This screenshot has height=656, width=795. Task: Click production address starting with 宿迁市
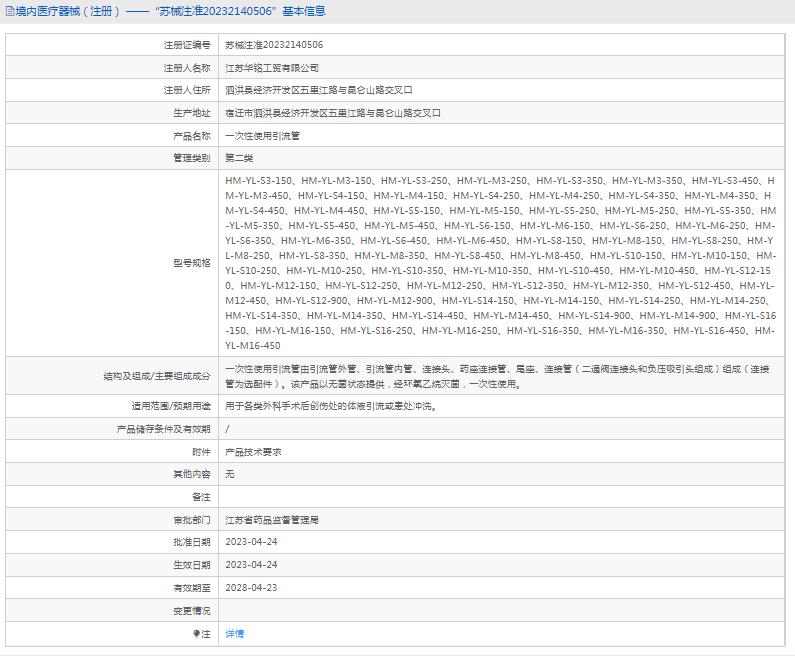333,113
